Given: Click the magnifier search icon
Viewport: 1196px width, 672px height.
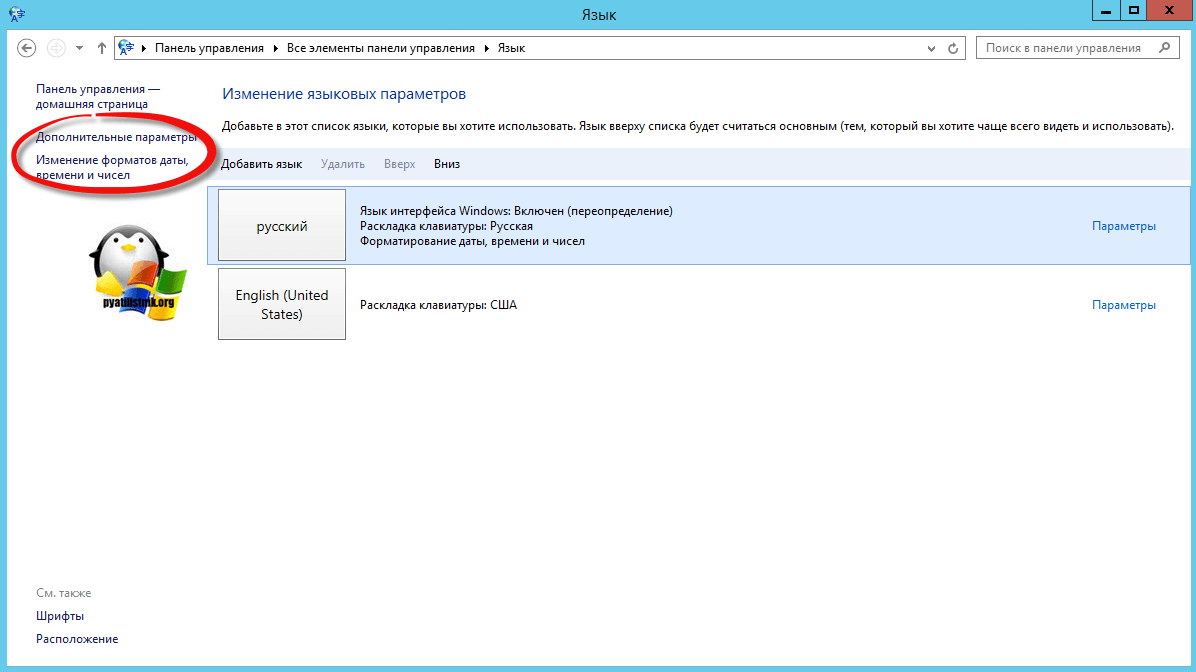Looking at the screenshot, I should click(1163, 48).
